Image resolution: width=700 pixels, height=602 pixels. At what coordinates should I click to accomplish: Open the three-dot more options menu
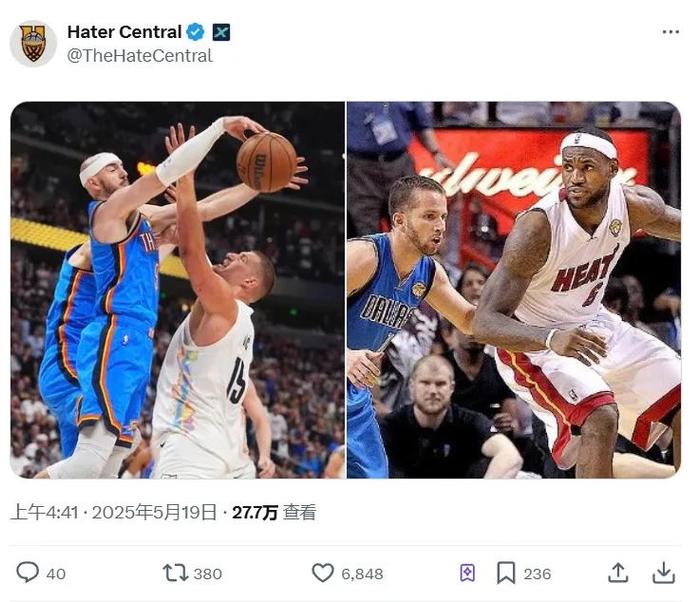[x=671, y=32]
